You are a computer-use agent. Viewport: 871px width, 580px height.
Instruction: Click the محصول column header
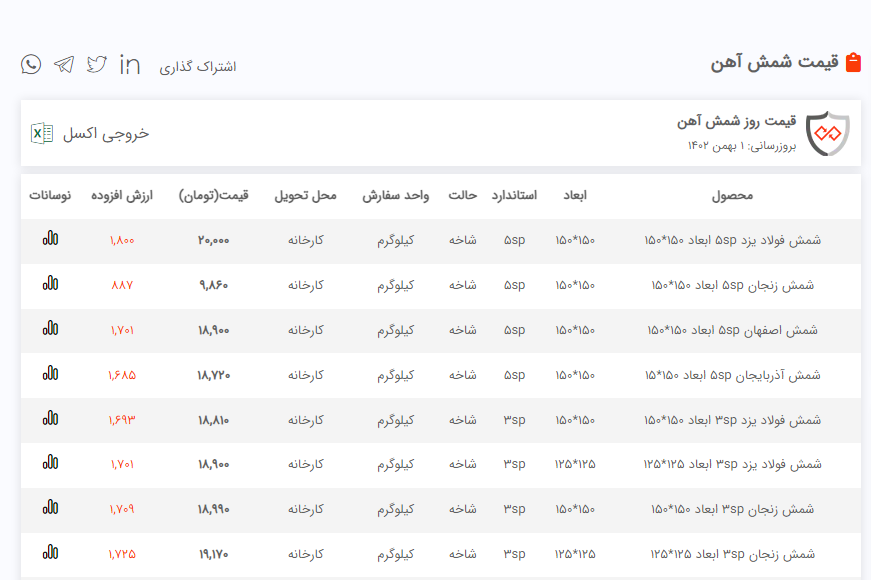click(732, 195)
